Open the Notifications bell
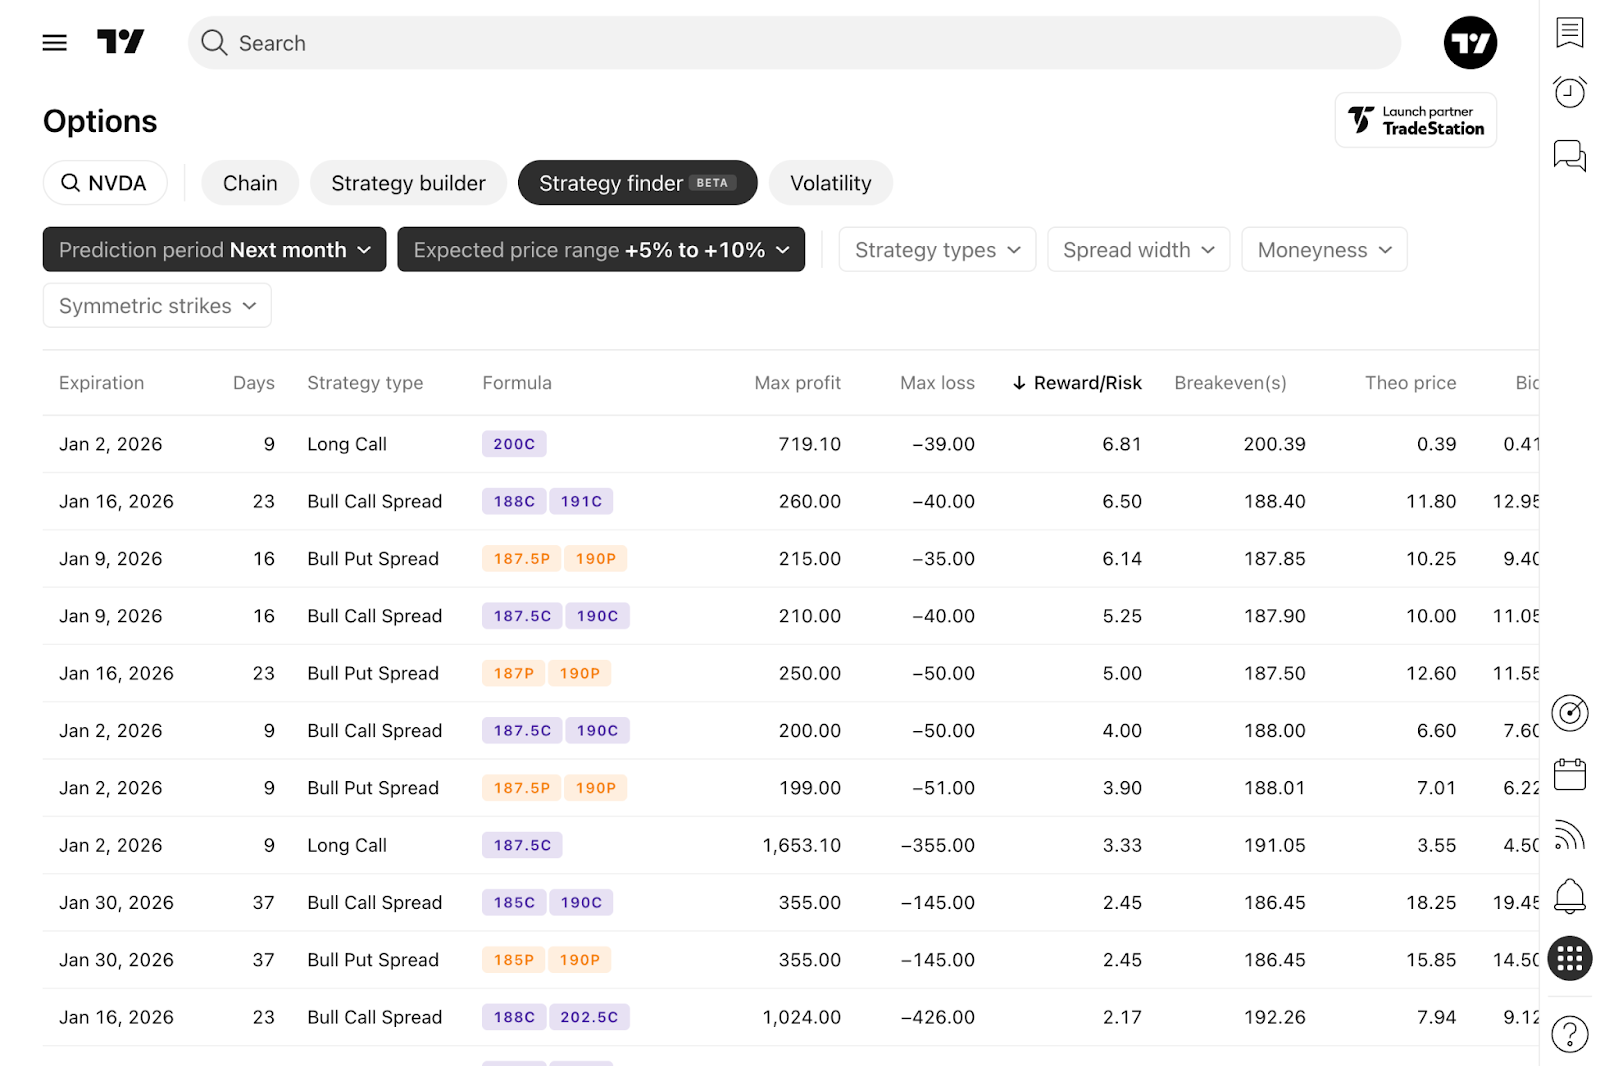 coord(1569,896)
